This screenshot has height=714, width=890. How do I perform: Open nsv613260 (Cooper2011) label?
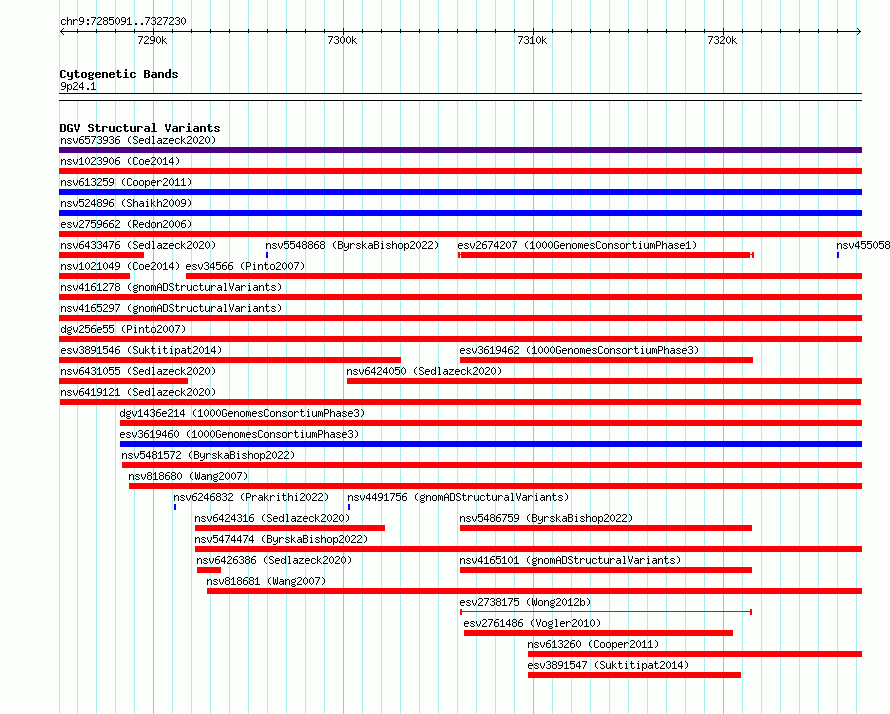click(x=593, y=644)
